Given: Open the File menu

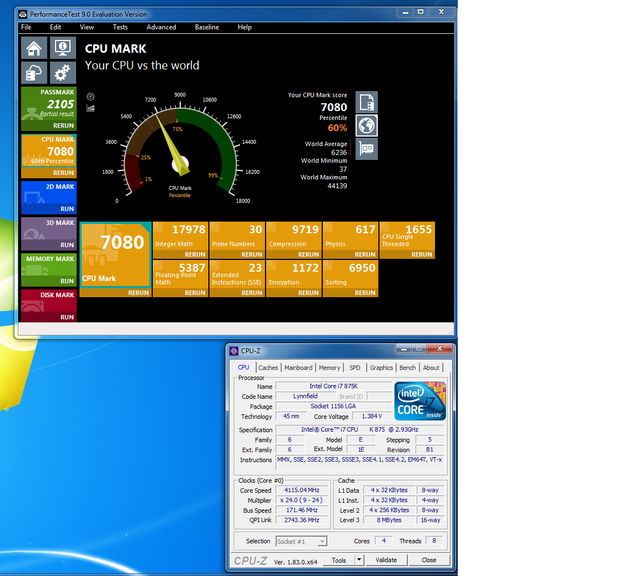Looking at the screenshot, I should coord(26,27).
